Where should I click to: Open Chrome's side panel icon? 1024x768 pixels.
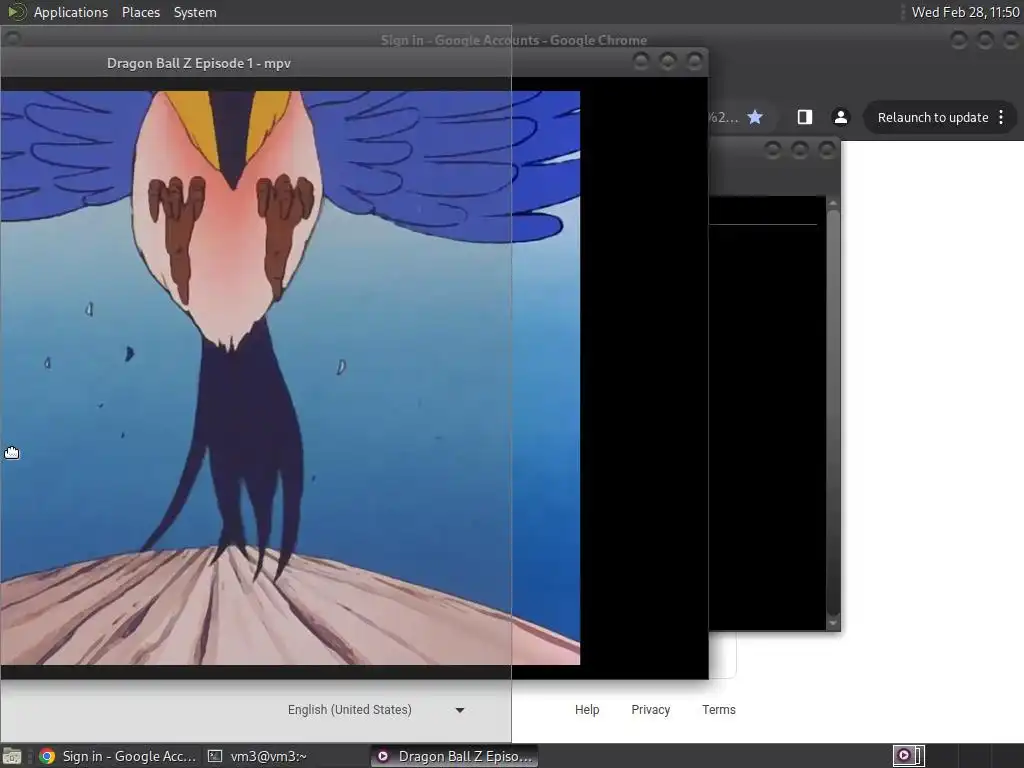805,117
